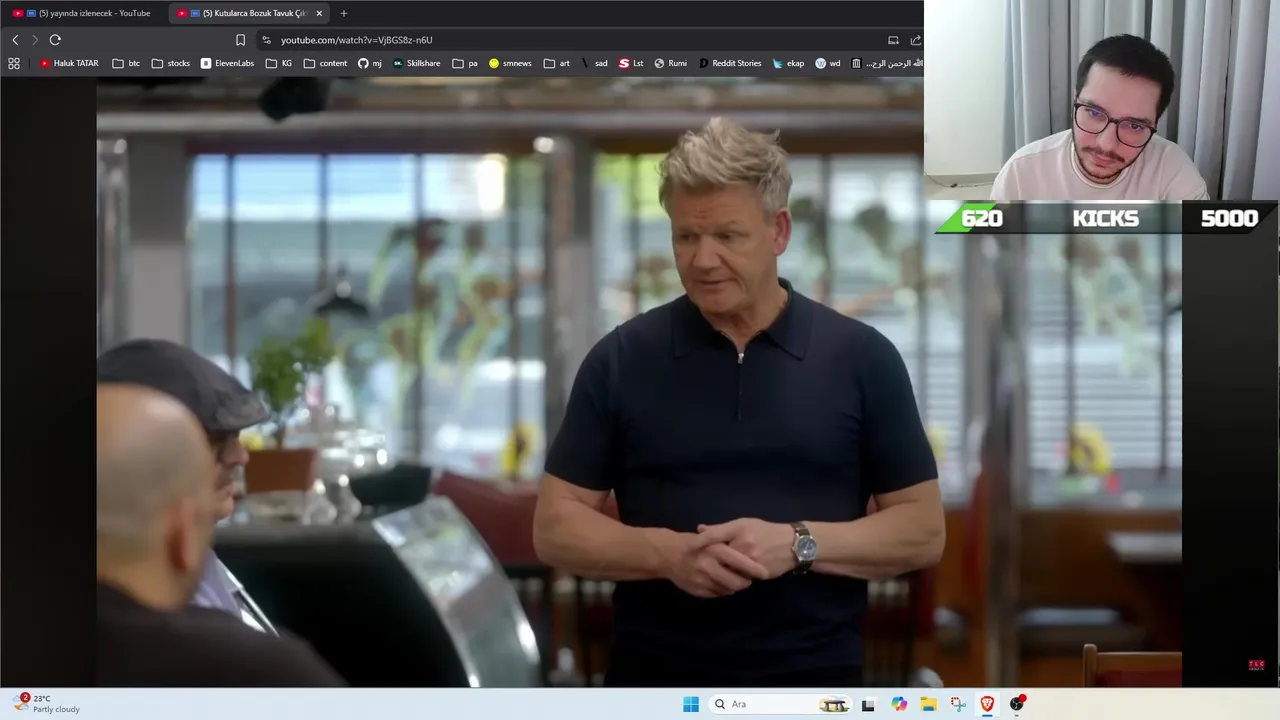Open the Haluk TATAR bookmark
This screenshot has height=720, width=1280.
[69, 63]
